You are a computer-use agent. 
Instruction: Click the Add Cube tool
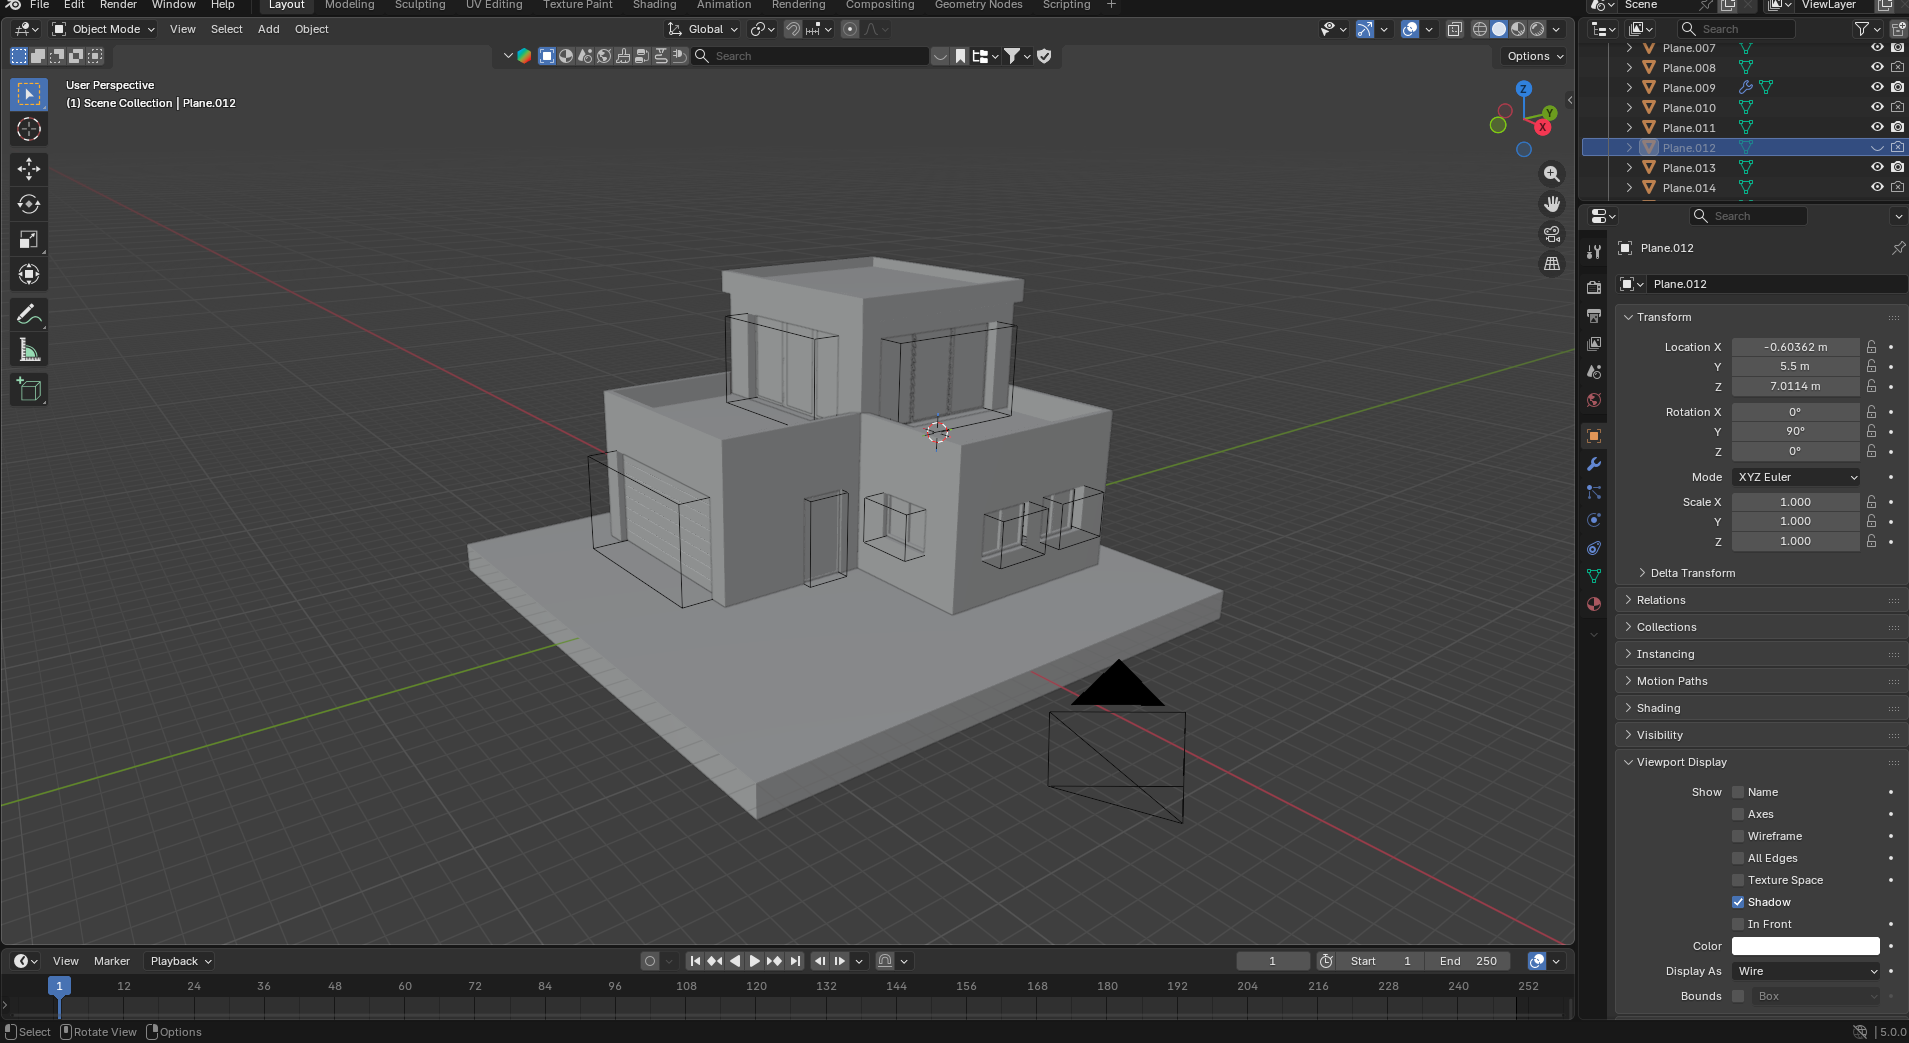tap(29, 390)
